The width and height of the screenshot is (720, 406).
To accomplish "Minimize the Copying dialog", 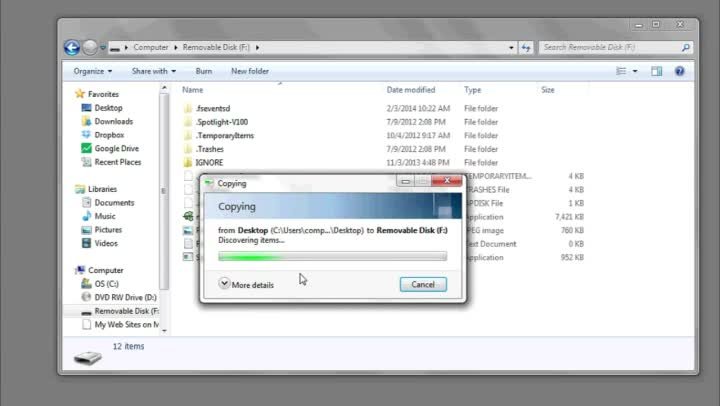I will point(405,181).
